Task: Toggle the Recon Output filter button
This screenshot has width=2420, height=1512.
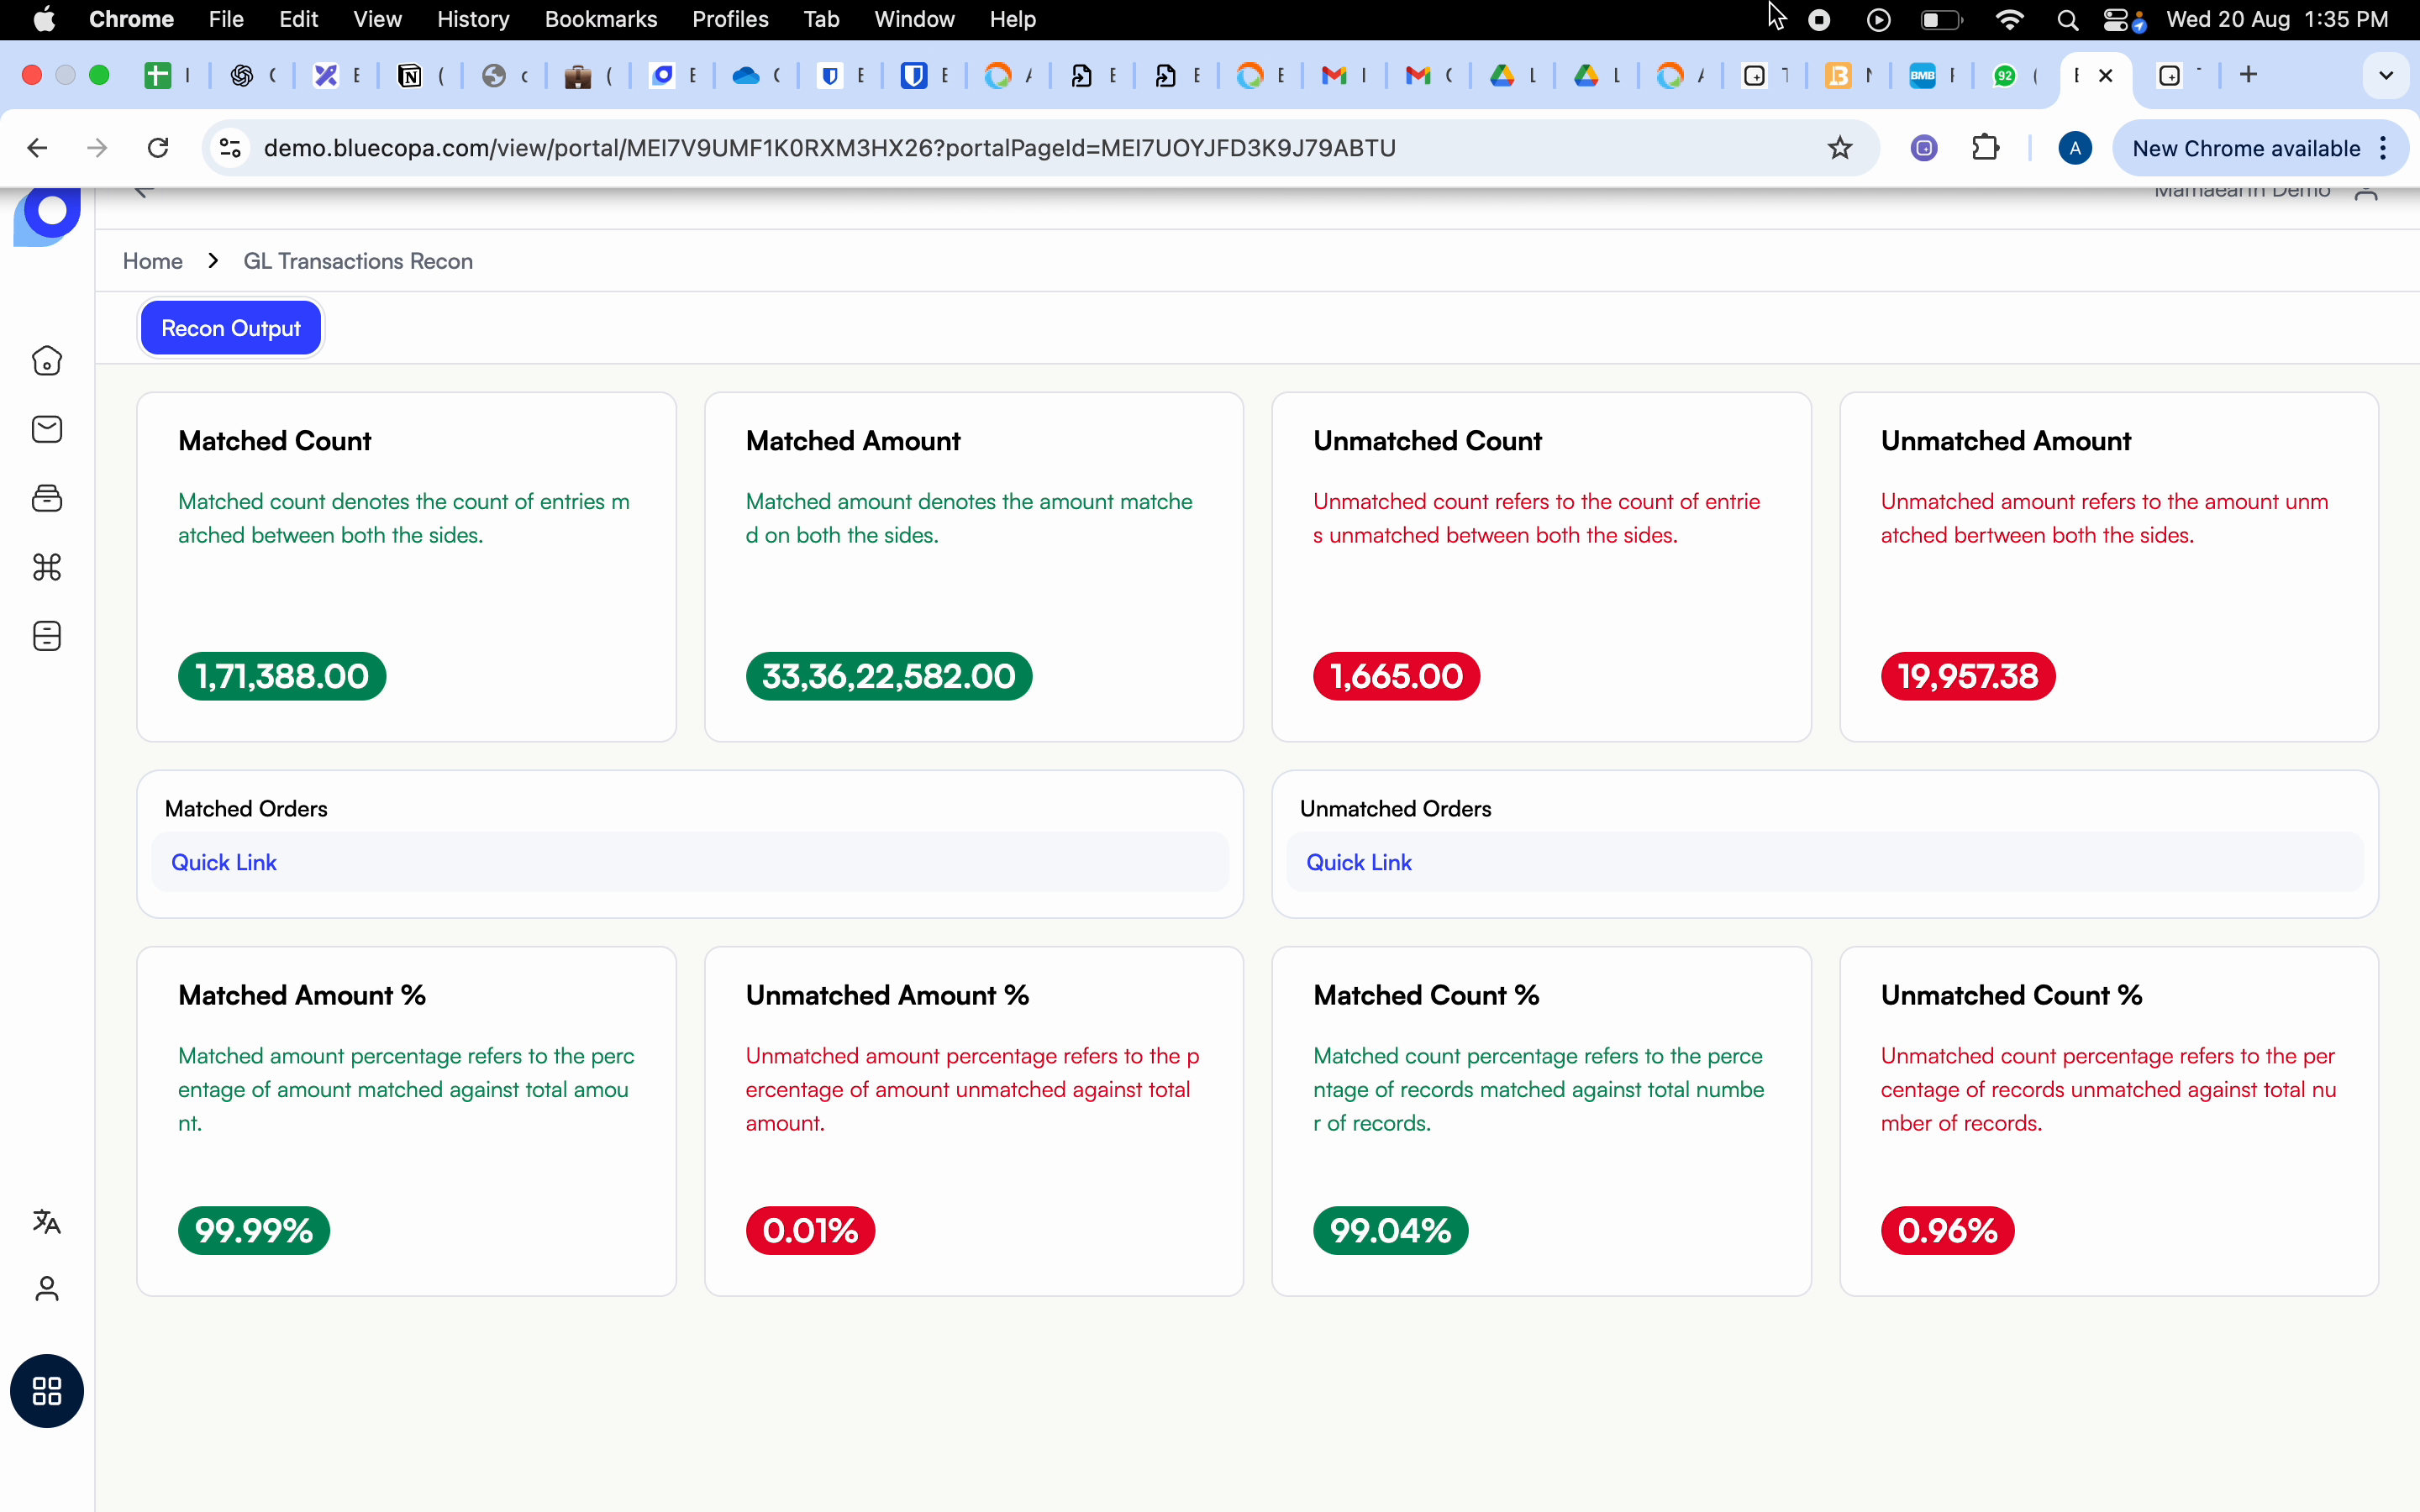Action: [x=230, y=327]
